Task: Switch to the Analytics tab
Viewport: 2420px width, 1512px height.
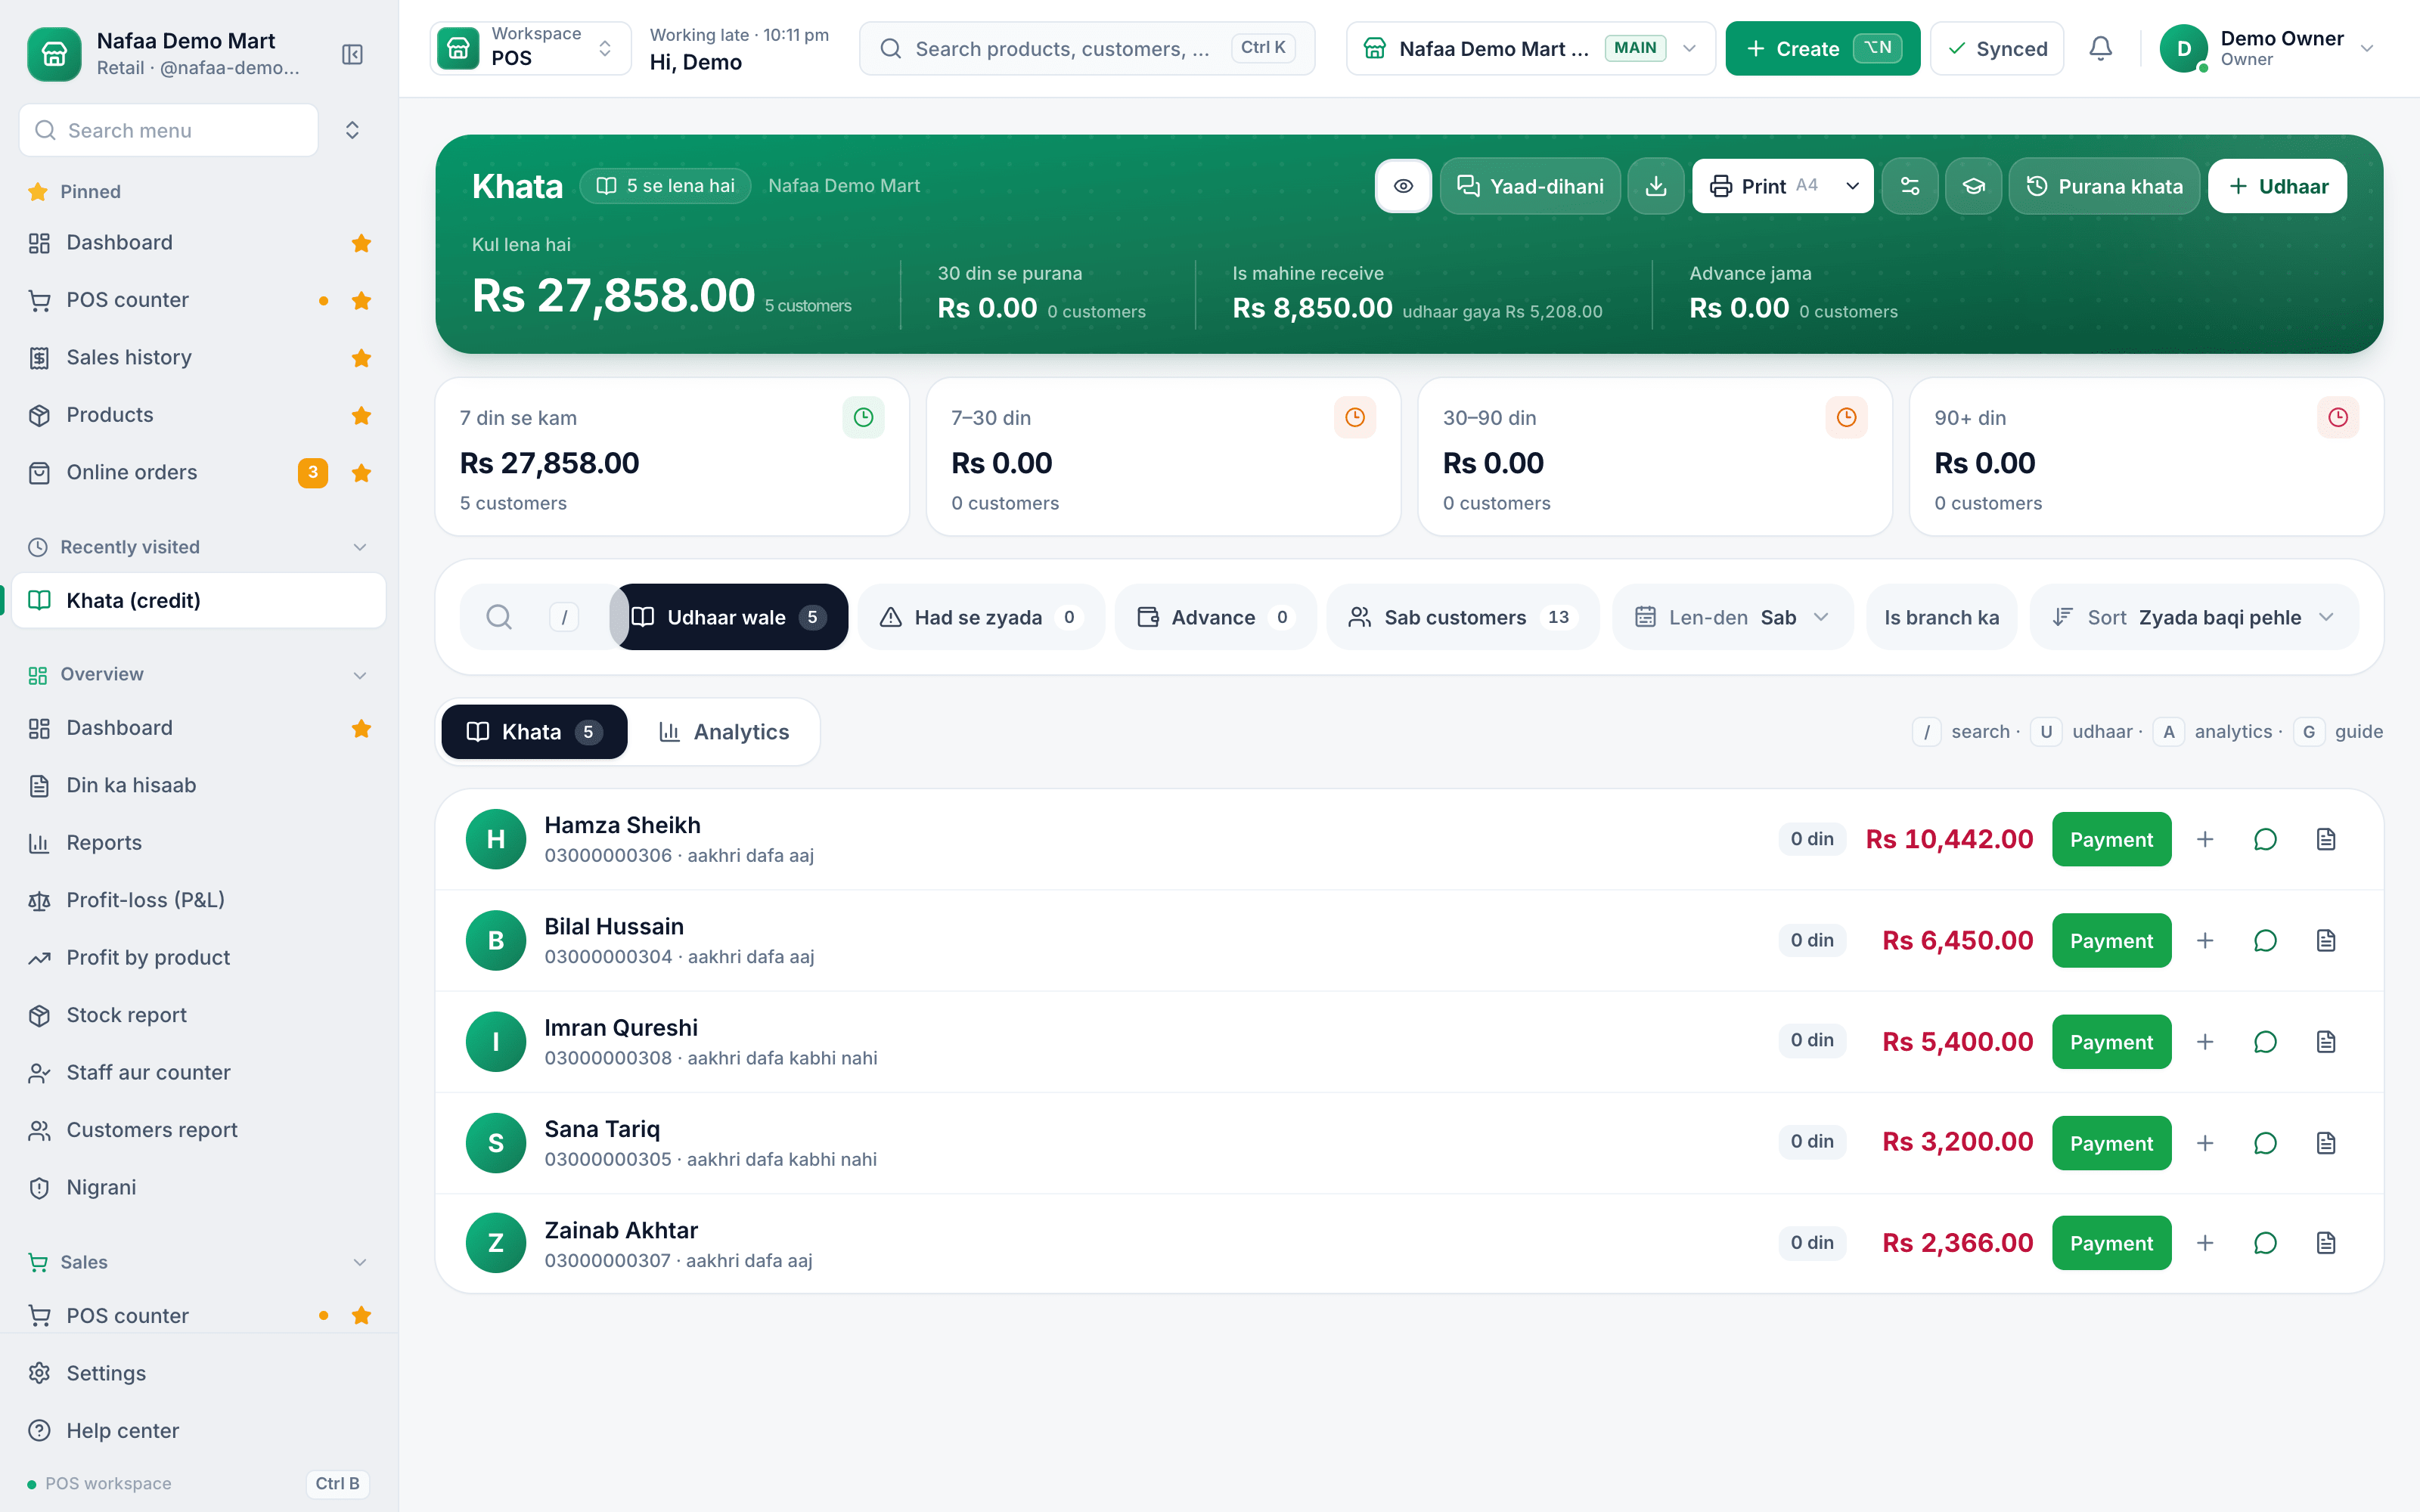Action: click(724, 732)
